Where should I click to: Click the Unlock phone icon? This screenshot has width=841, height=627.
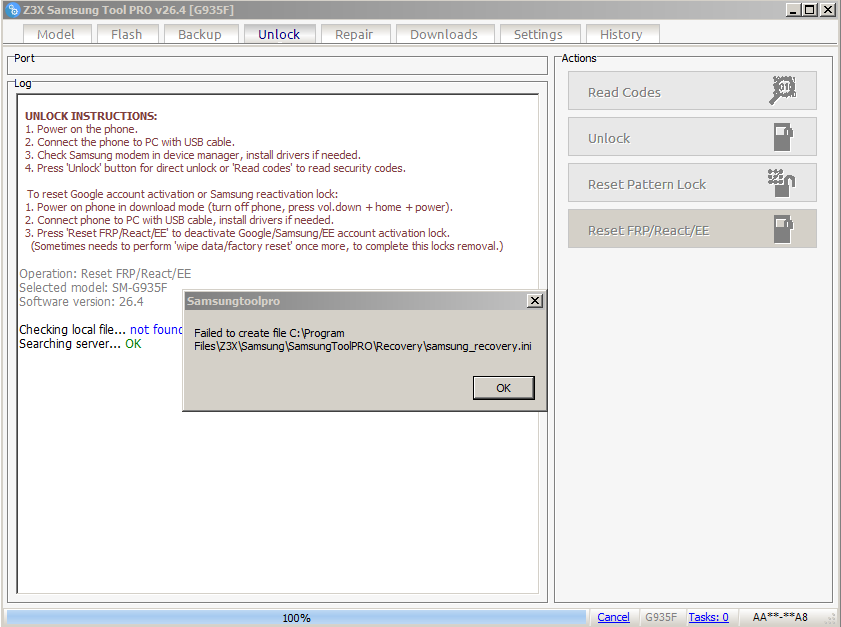coord(783,137)
